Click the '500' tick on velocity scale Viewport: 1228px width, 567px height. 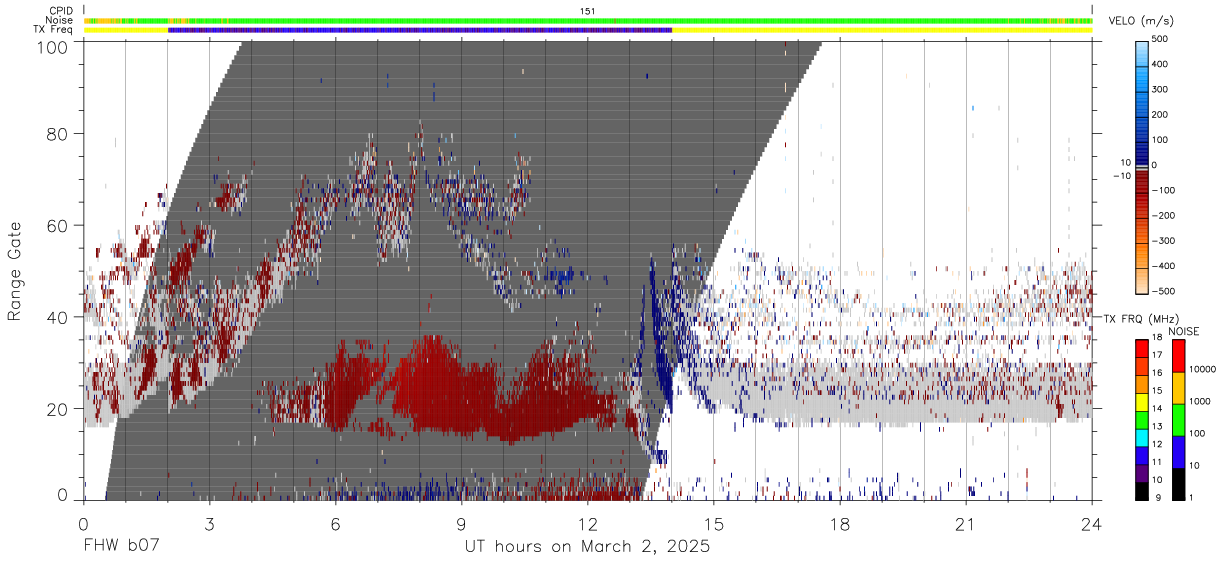(1160, 40)
